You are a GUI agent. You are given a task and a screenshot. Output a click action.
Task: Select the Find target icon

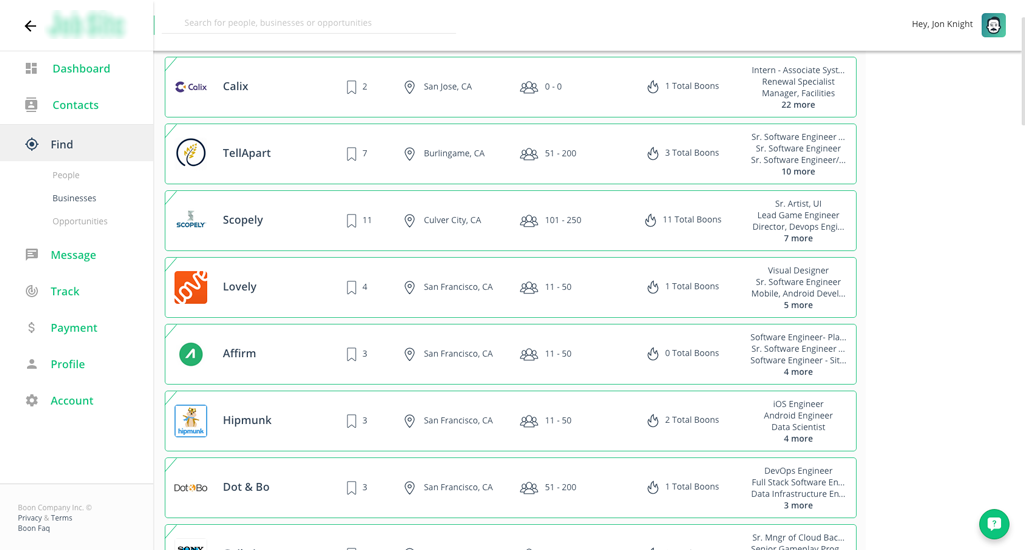coord(31,145)
